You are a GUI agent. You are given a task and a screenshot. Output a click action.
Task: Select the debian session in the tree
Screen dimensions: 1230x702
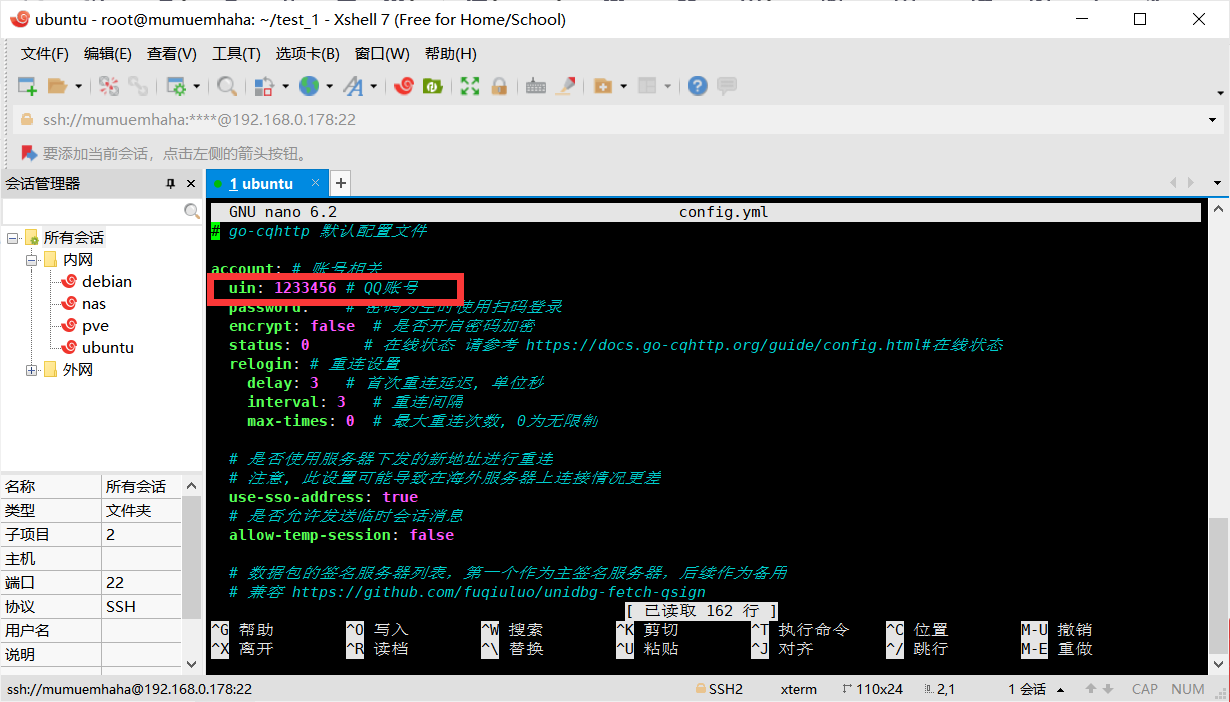(106, 282)
